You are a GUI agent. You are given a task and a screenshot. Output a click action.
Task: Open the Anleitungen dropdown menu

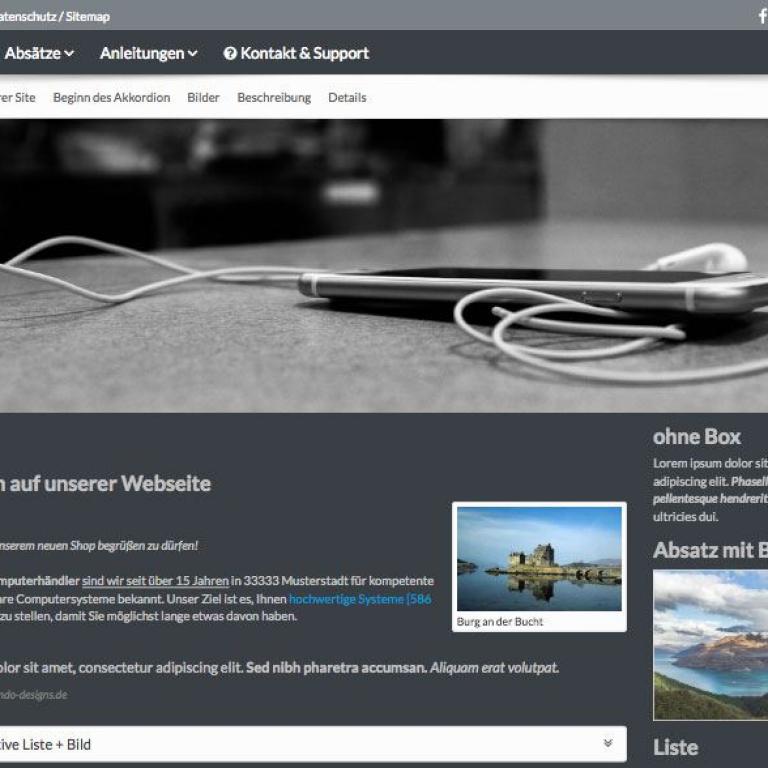(148, 54)
